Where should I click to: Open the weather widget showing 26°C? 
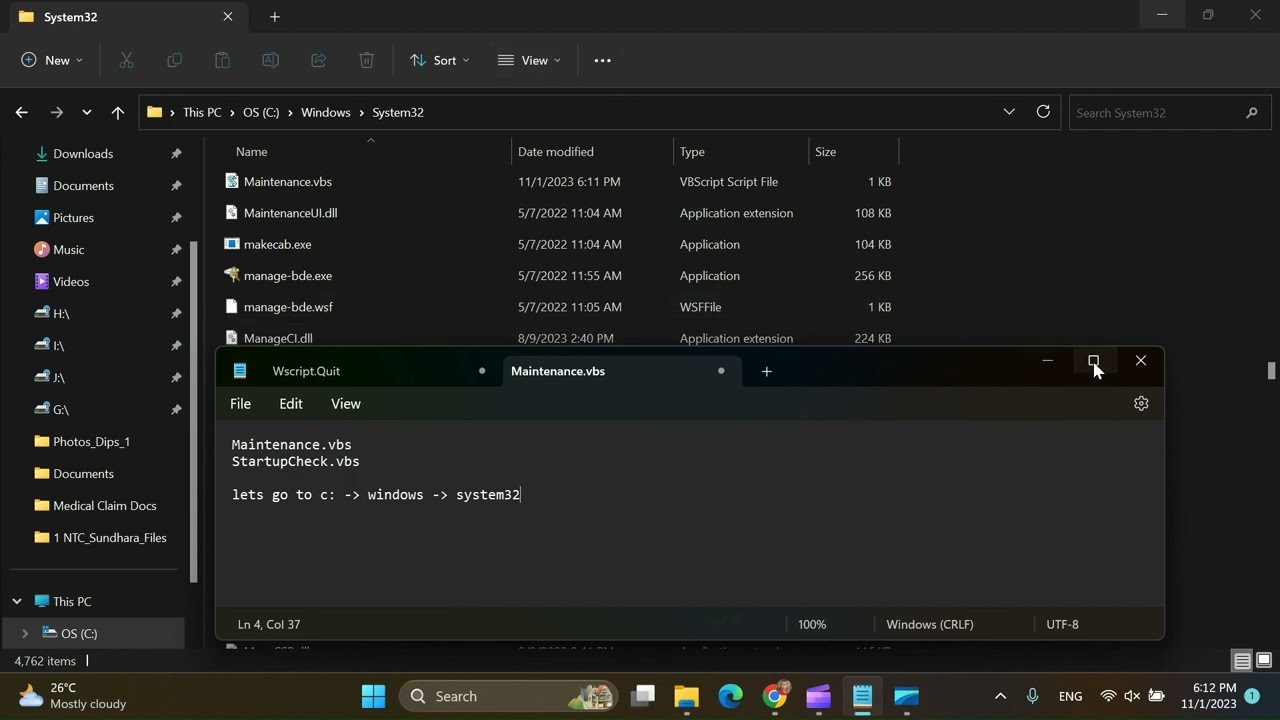(x=73, y=696)
